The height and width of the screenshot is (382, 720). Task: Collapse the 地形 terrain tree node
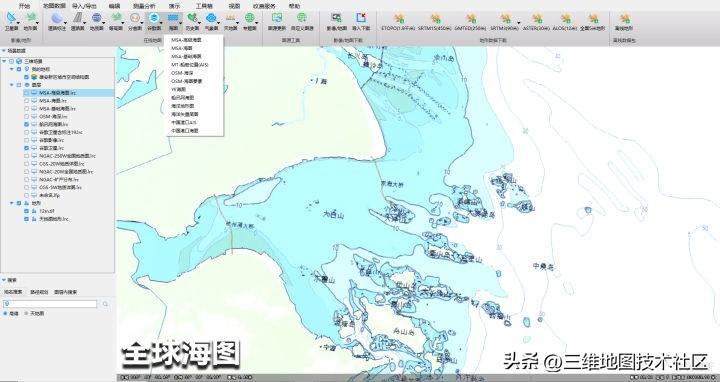click(x=12, y=203)
